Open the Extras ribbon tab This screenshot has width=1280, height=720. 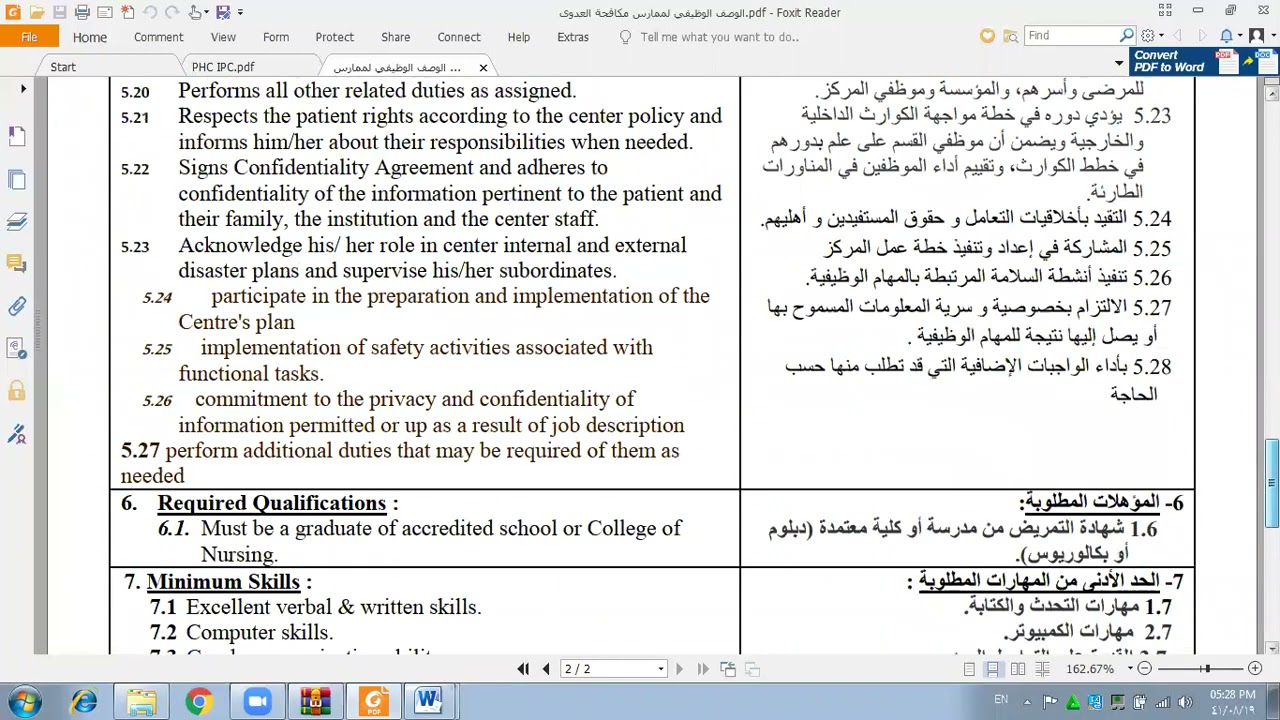[x=573, y=37]
